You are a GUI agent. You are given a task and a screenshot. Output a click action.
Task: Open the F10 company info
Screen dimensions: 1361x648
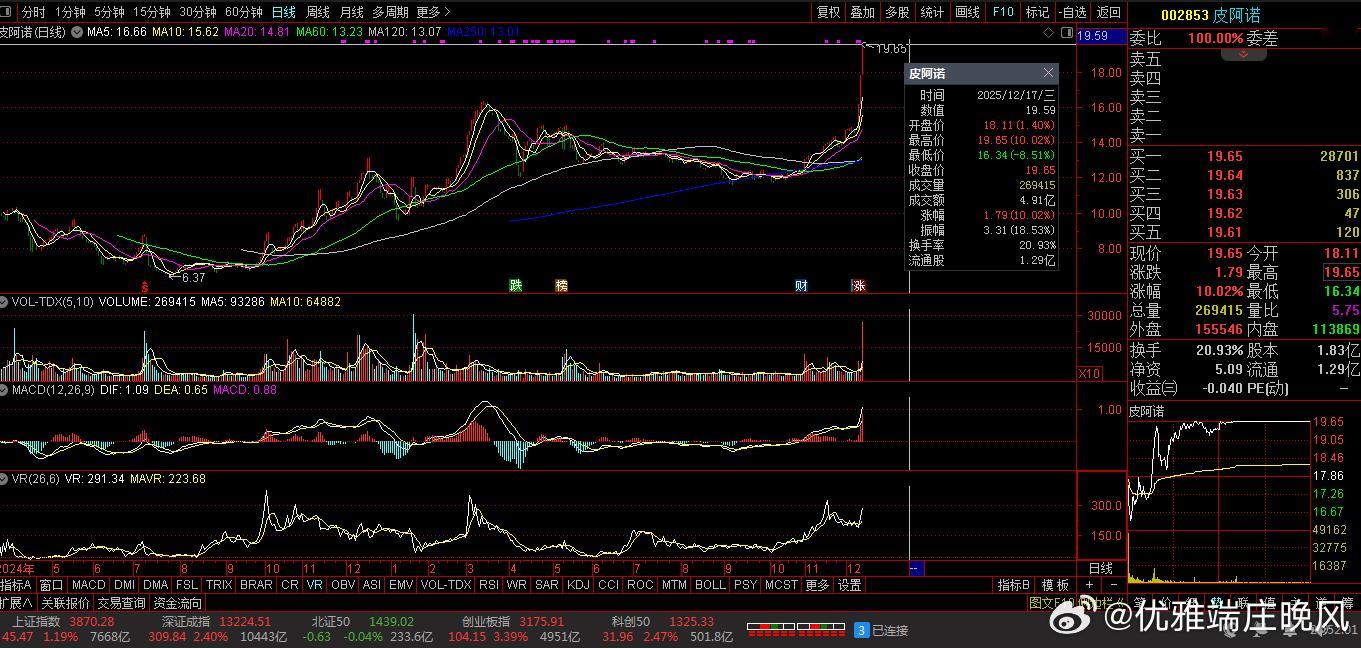click(1003, 12)
